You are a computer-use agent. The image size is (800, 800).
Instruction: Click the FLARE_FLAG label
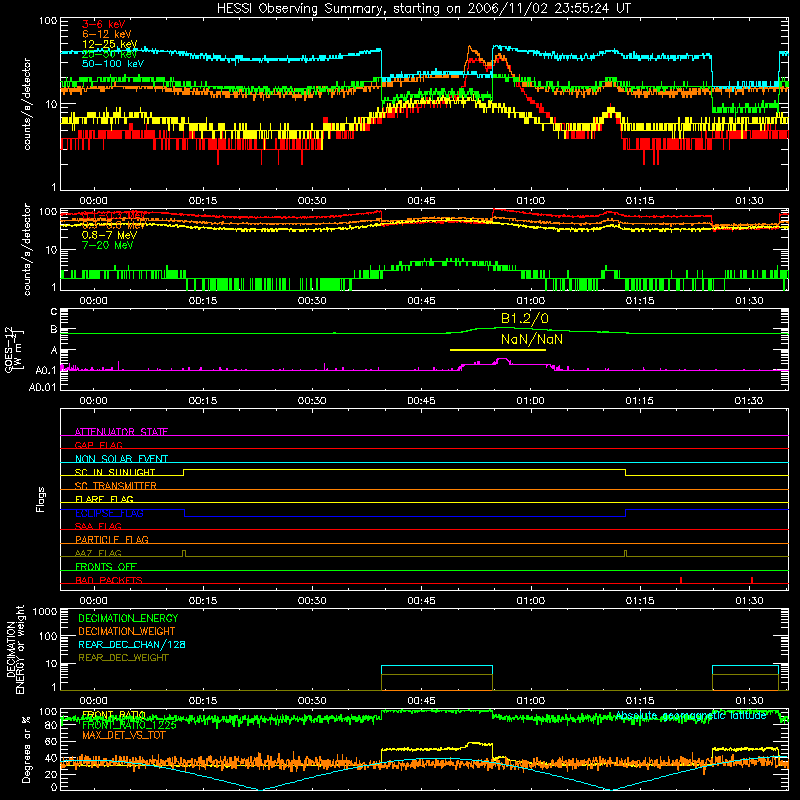pyautogui.click(x=104, y=499)
